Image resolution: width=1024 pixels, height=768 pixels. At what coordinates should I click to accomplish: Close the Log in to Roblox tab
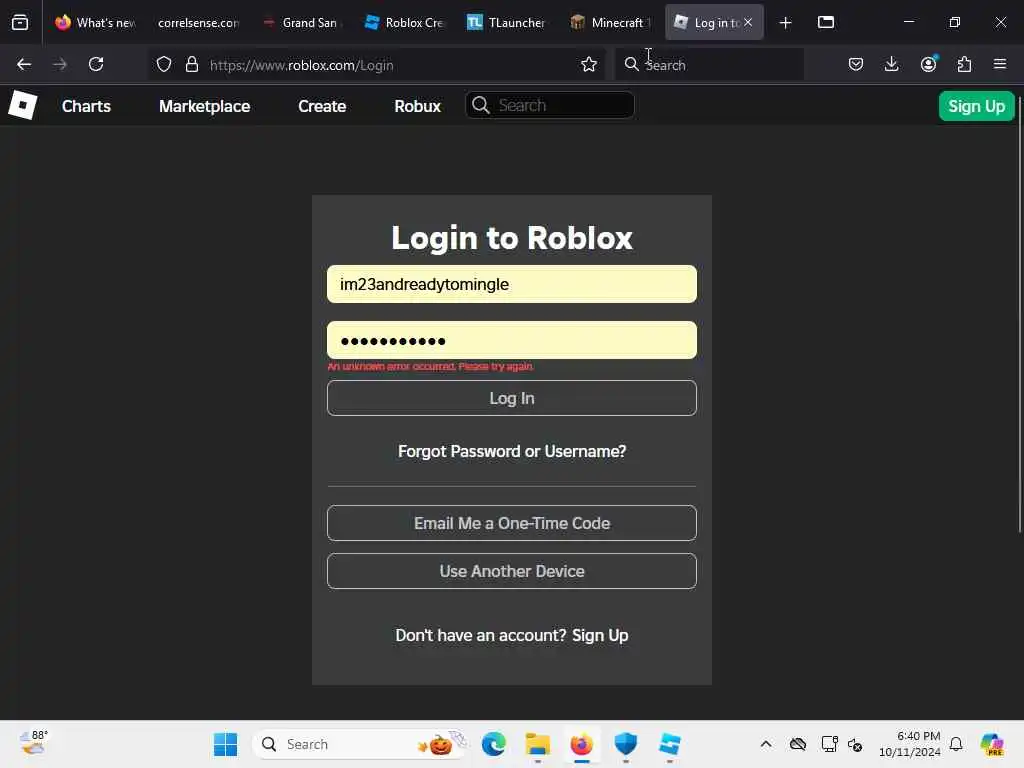[x=748, y=22]
